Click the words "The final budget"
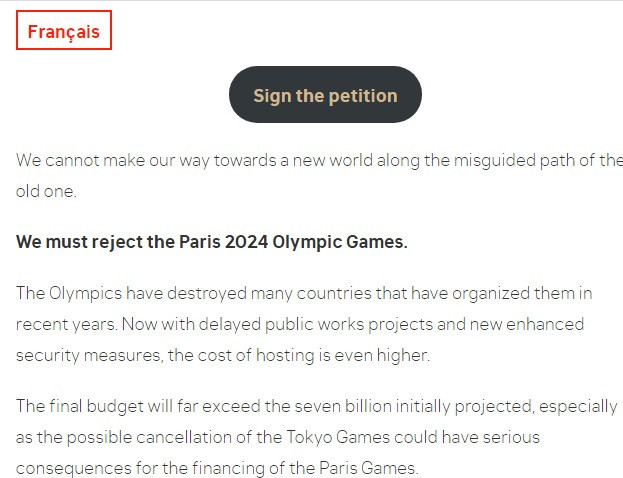 point(74,405)
